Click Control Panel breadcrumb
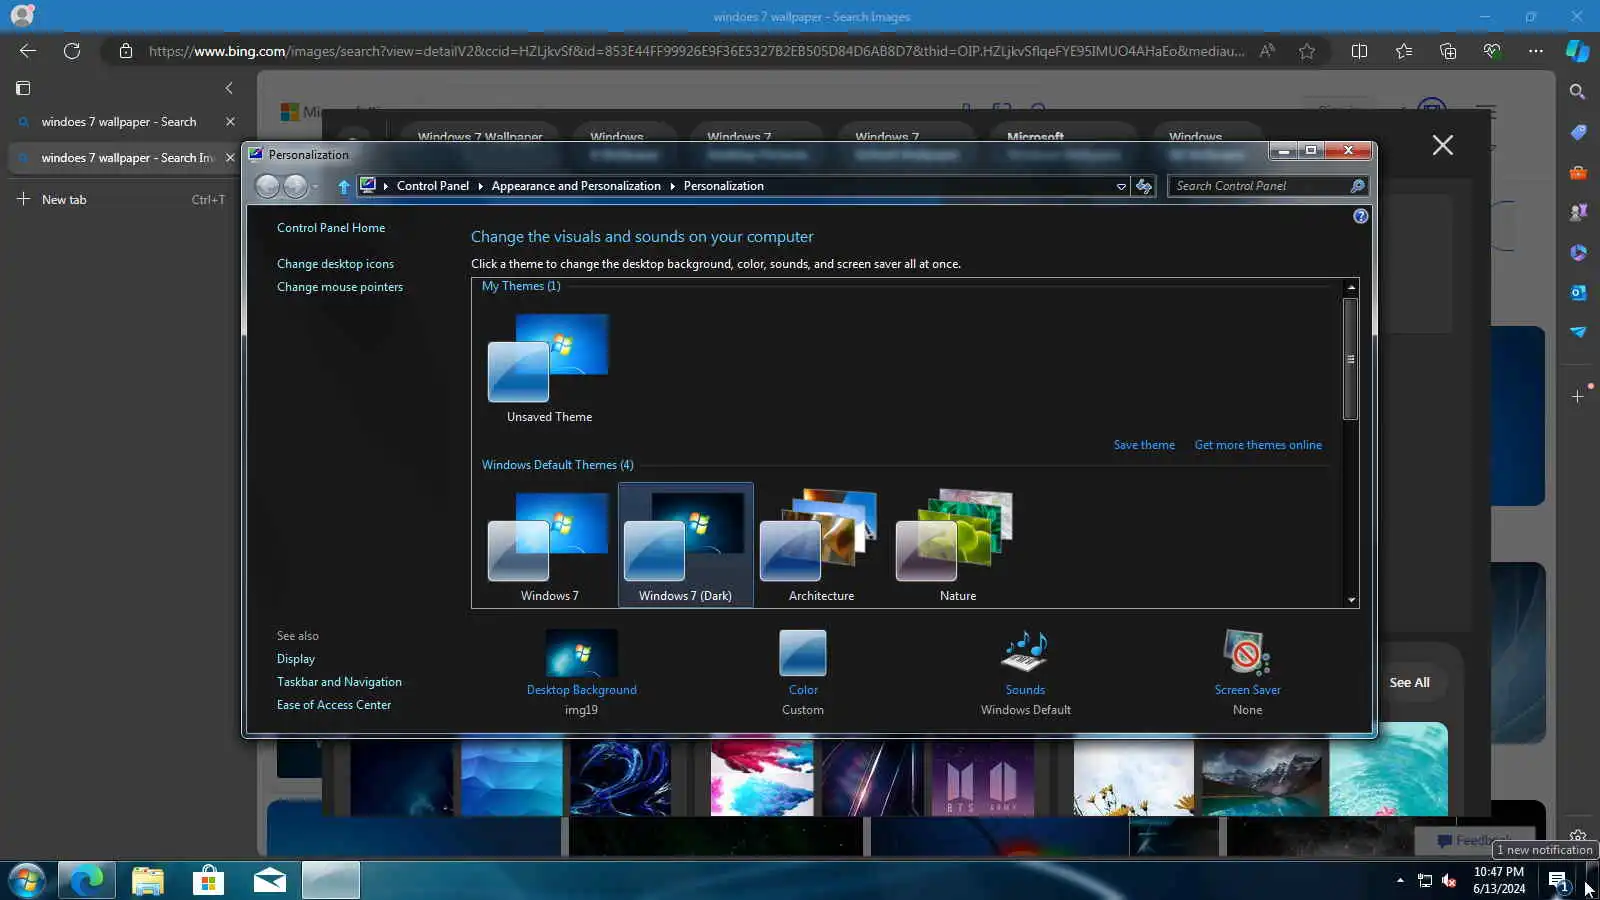1600x900 pixels. coord(432,186)
